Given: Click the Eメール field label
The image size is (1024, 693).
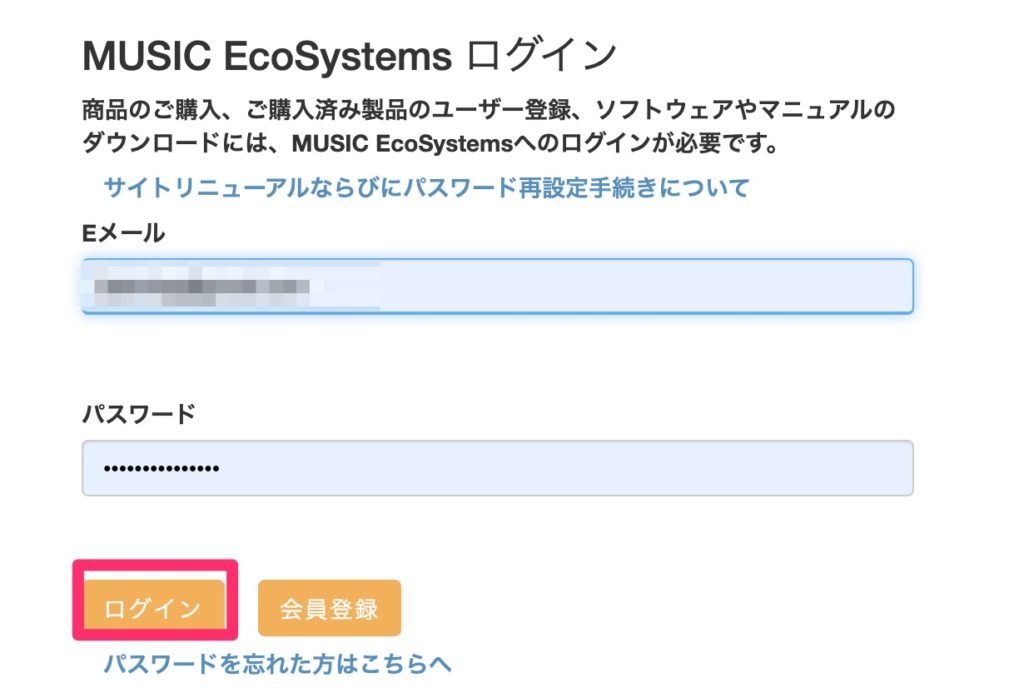Looking at the screenshot, I should 124,233.
